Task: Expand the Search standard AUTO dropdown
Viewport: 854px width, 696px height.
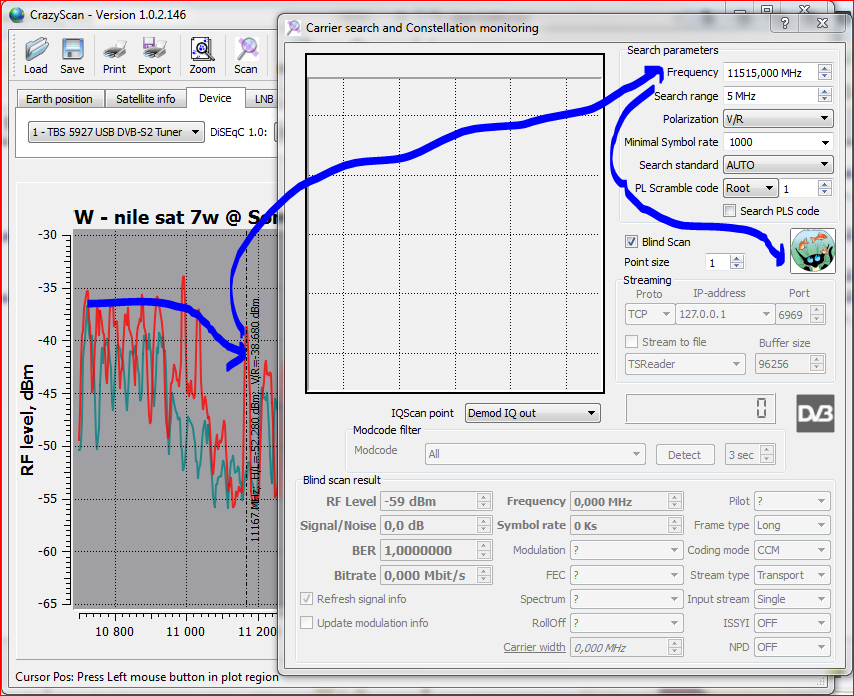Action: click(778, 165)
